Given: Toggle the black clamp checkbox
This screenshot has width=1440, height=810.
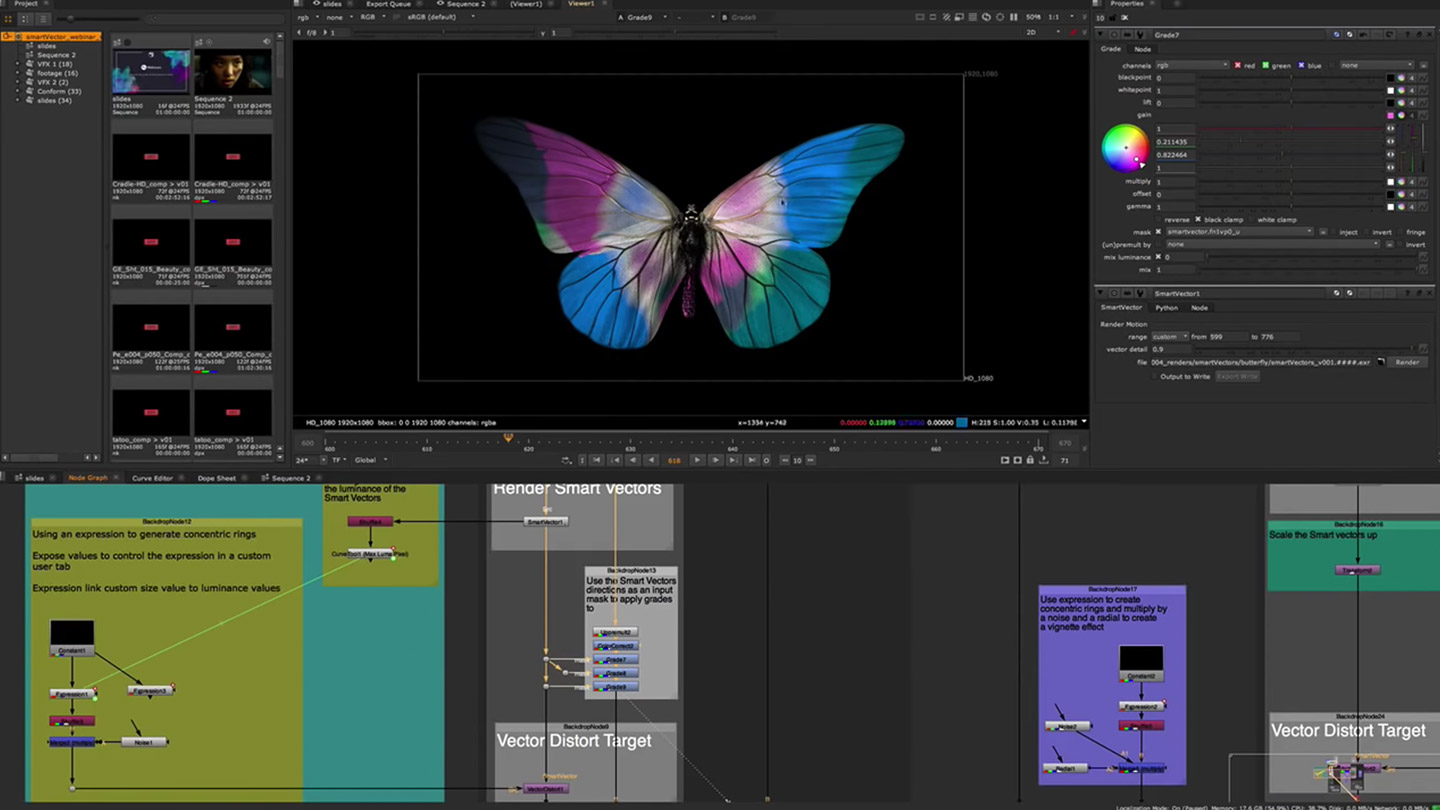Looking at the screenshot, I should tap(1198, 220).
